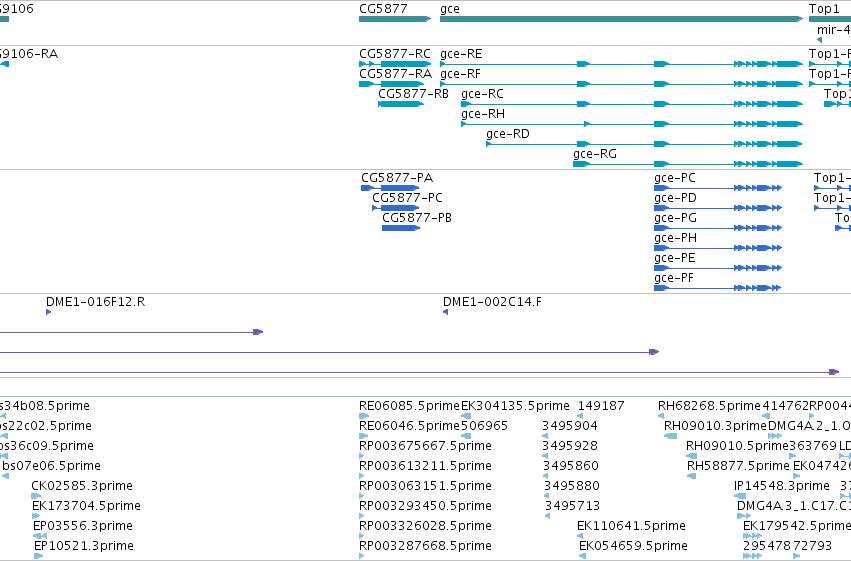The height and width of the screenshot is (561, 851).
Task: Click the 506965 feature label
Action: click(484, 426)
